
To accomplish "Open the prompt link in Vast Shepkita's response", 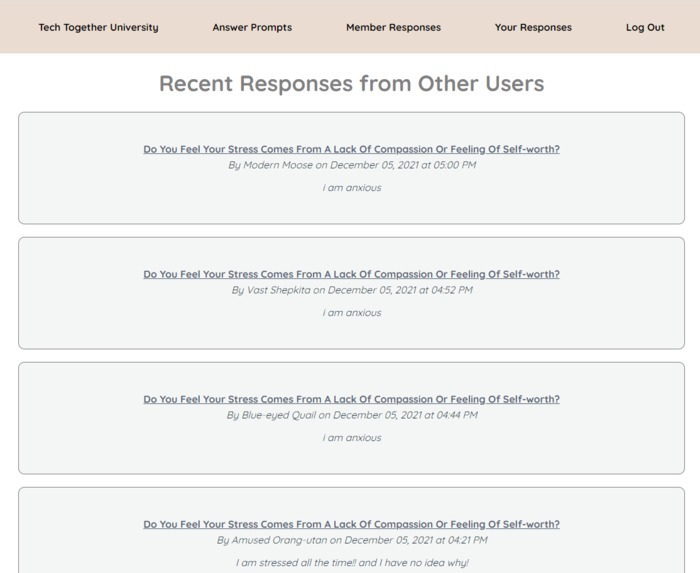I will coord(351,274).
